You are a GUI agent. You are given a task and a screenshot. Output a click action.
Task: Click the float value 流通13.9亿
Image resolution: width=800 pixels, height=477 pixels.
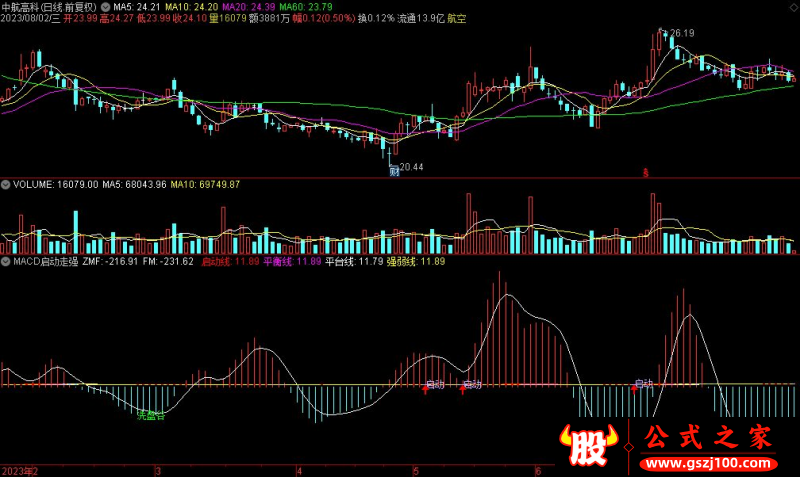(421, 18)
